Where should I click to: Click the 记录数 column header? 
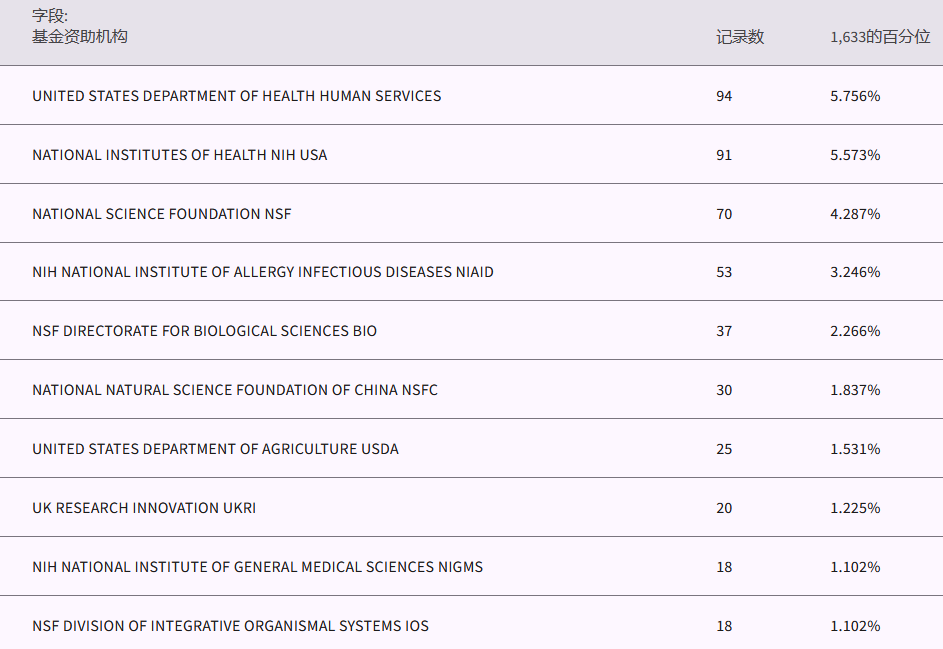tap(740, 37)
